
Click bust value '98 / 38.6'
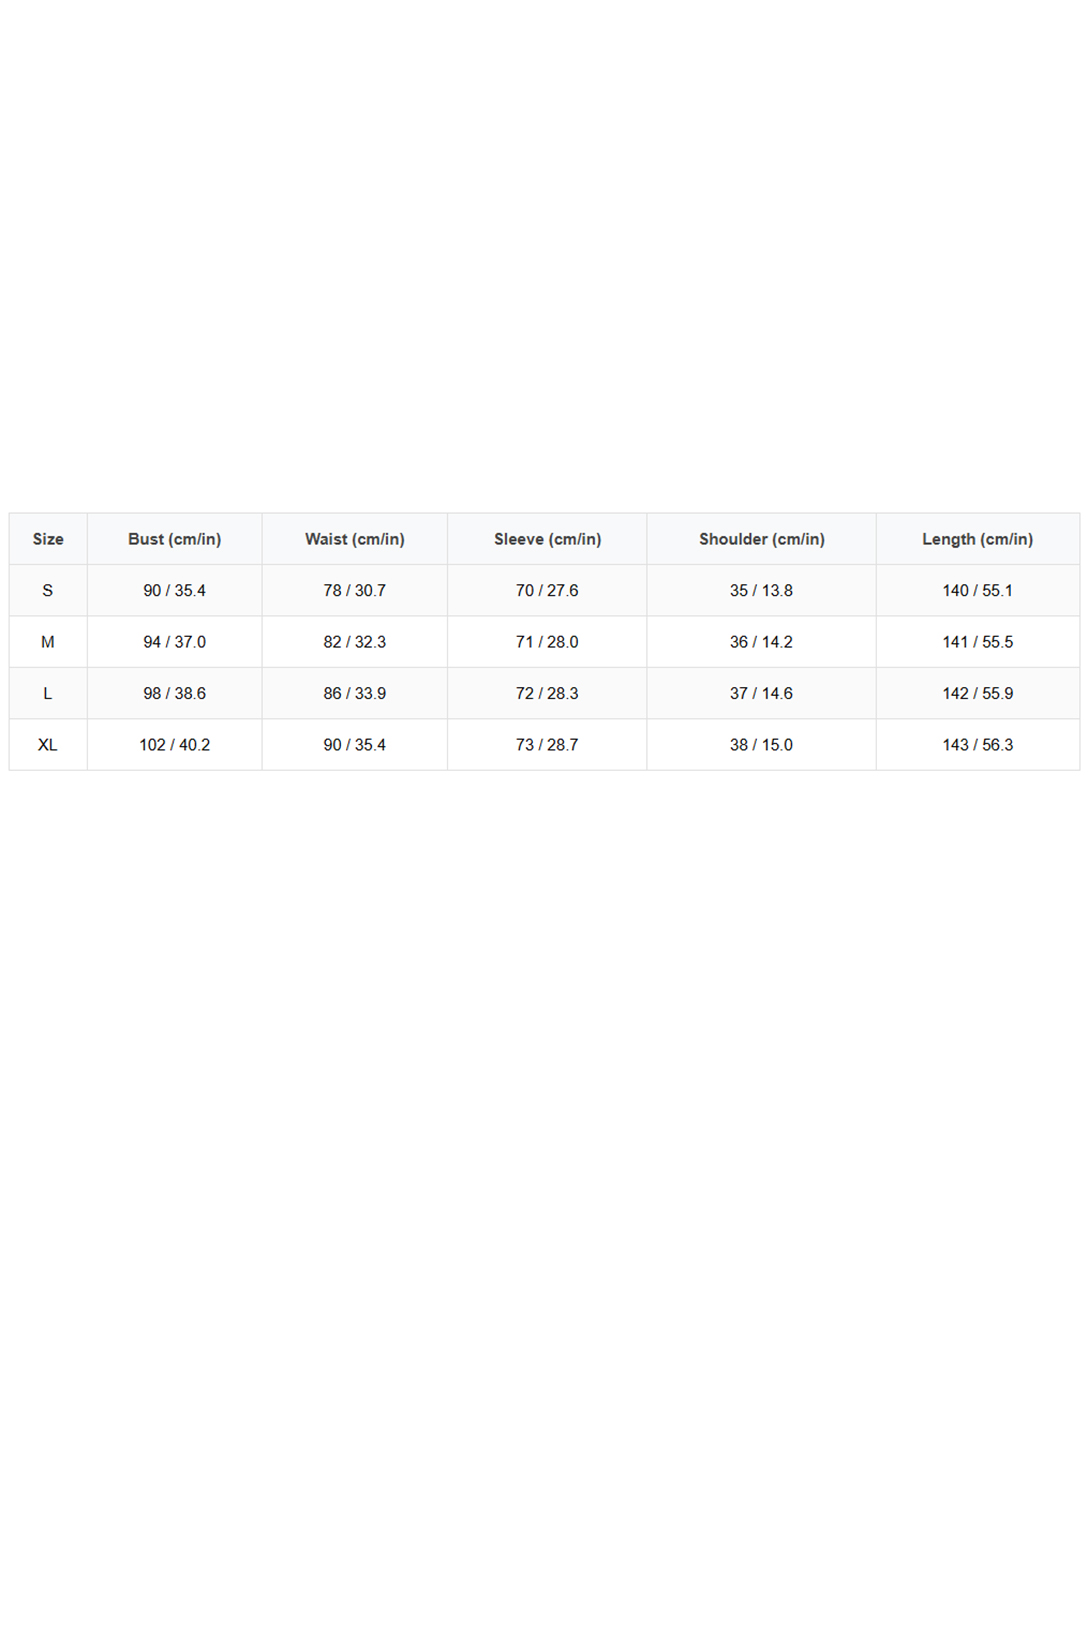click(175, 694)
